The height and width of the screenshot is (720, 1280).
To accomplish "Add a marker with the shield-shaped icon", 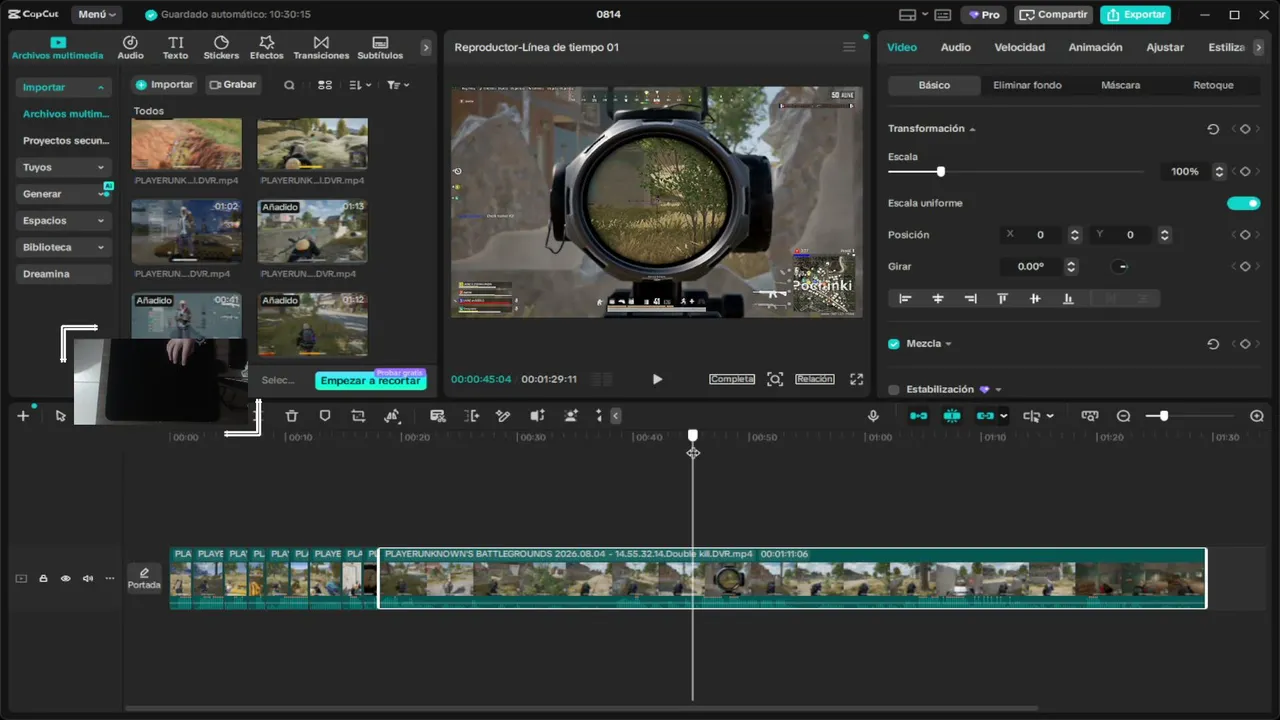I will [325, 416].
